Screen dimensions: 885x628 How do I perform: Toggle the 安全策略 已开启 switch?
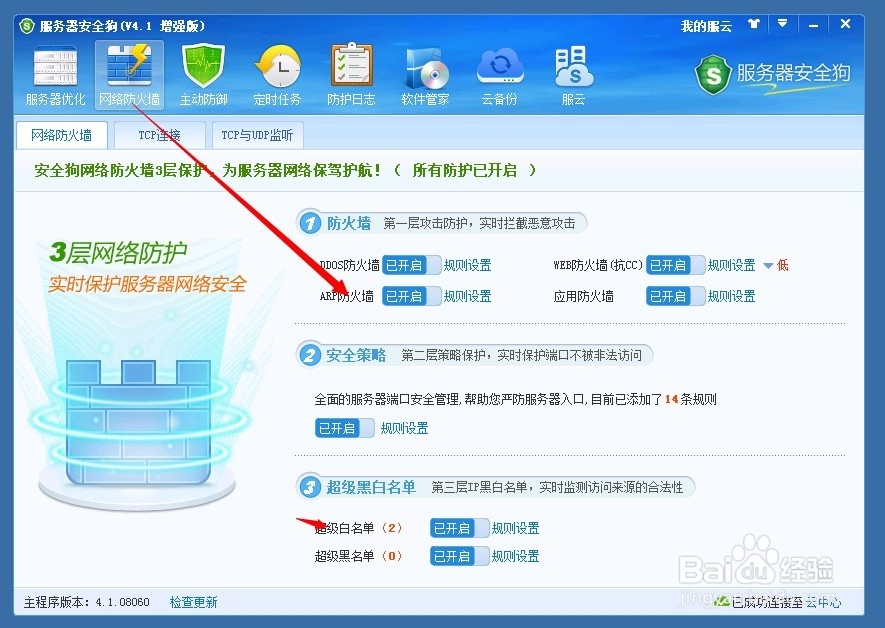pos(345,428)
